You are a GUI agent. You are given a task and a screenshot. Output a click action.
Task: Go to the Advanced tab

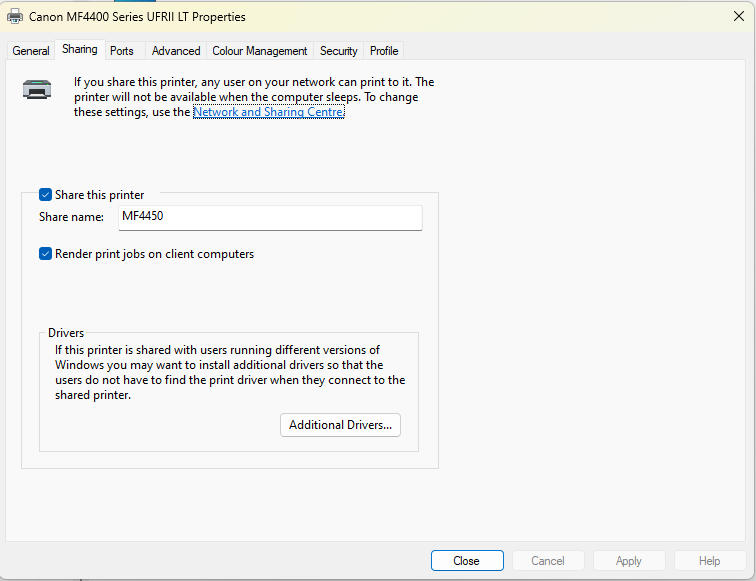tap(176, 51)
